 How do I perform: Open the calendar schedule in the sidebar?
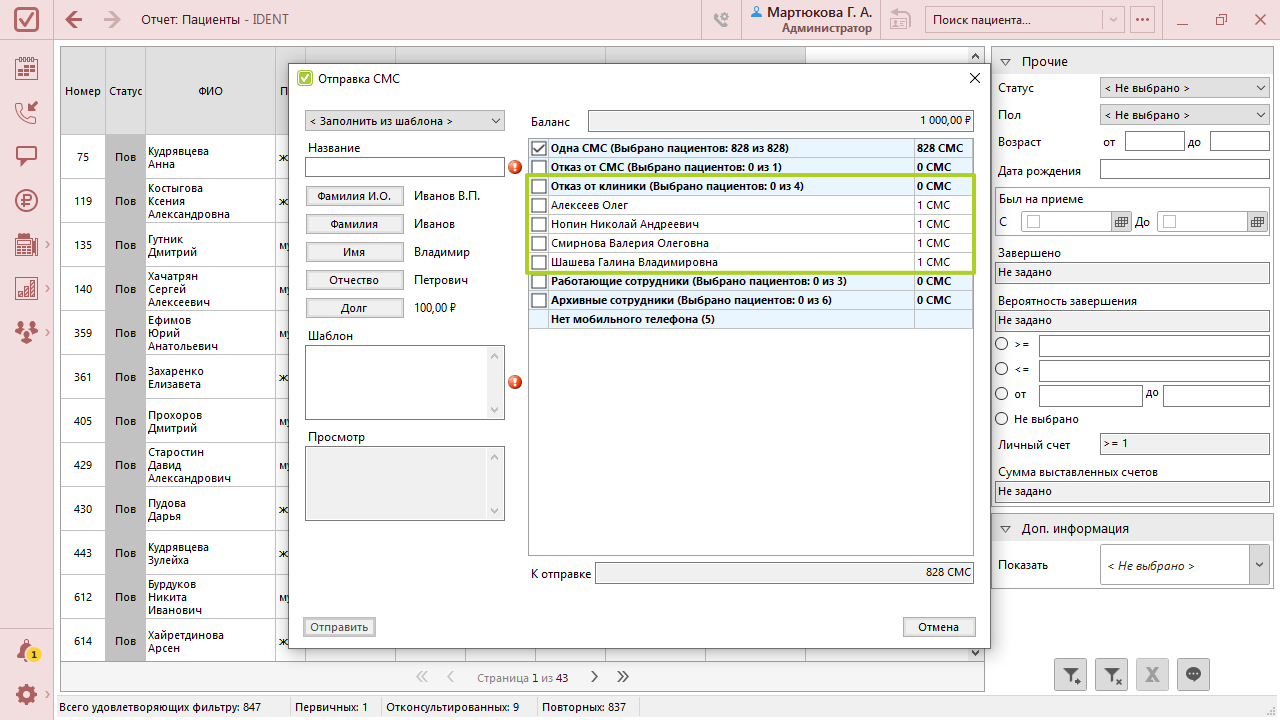pyautogui.click(x=27, y=68)
